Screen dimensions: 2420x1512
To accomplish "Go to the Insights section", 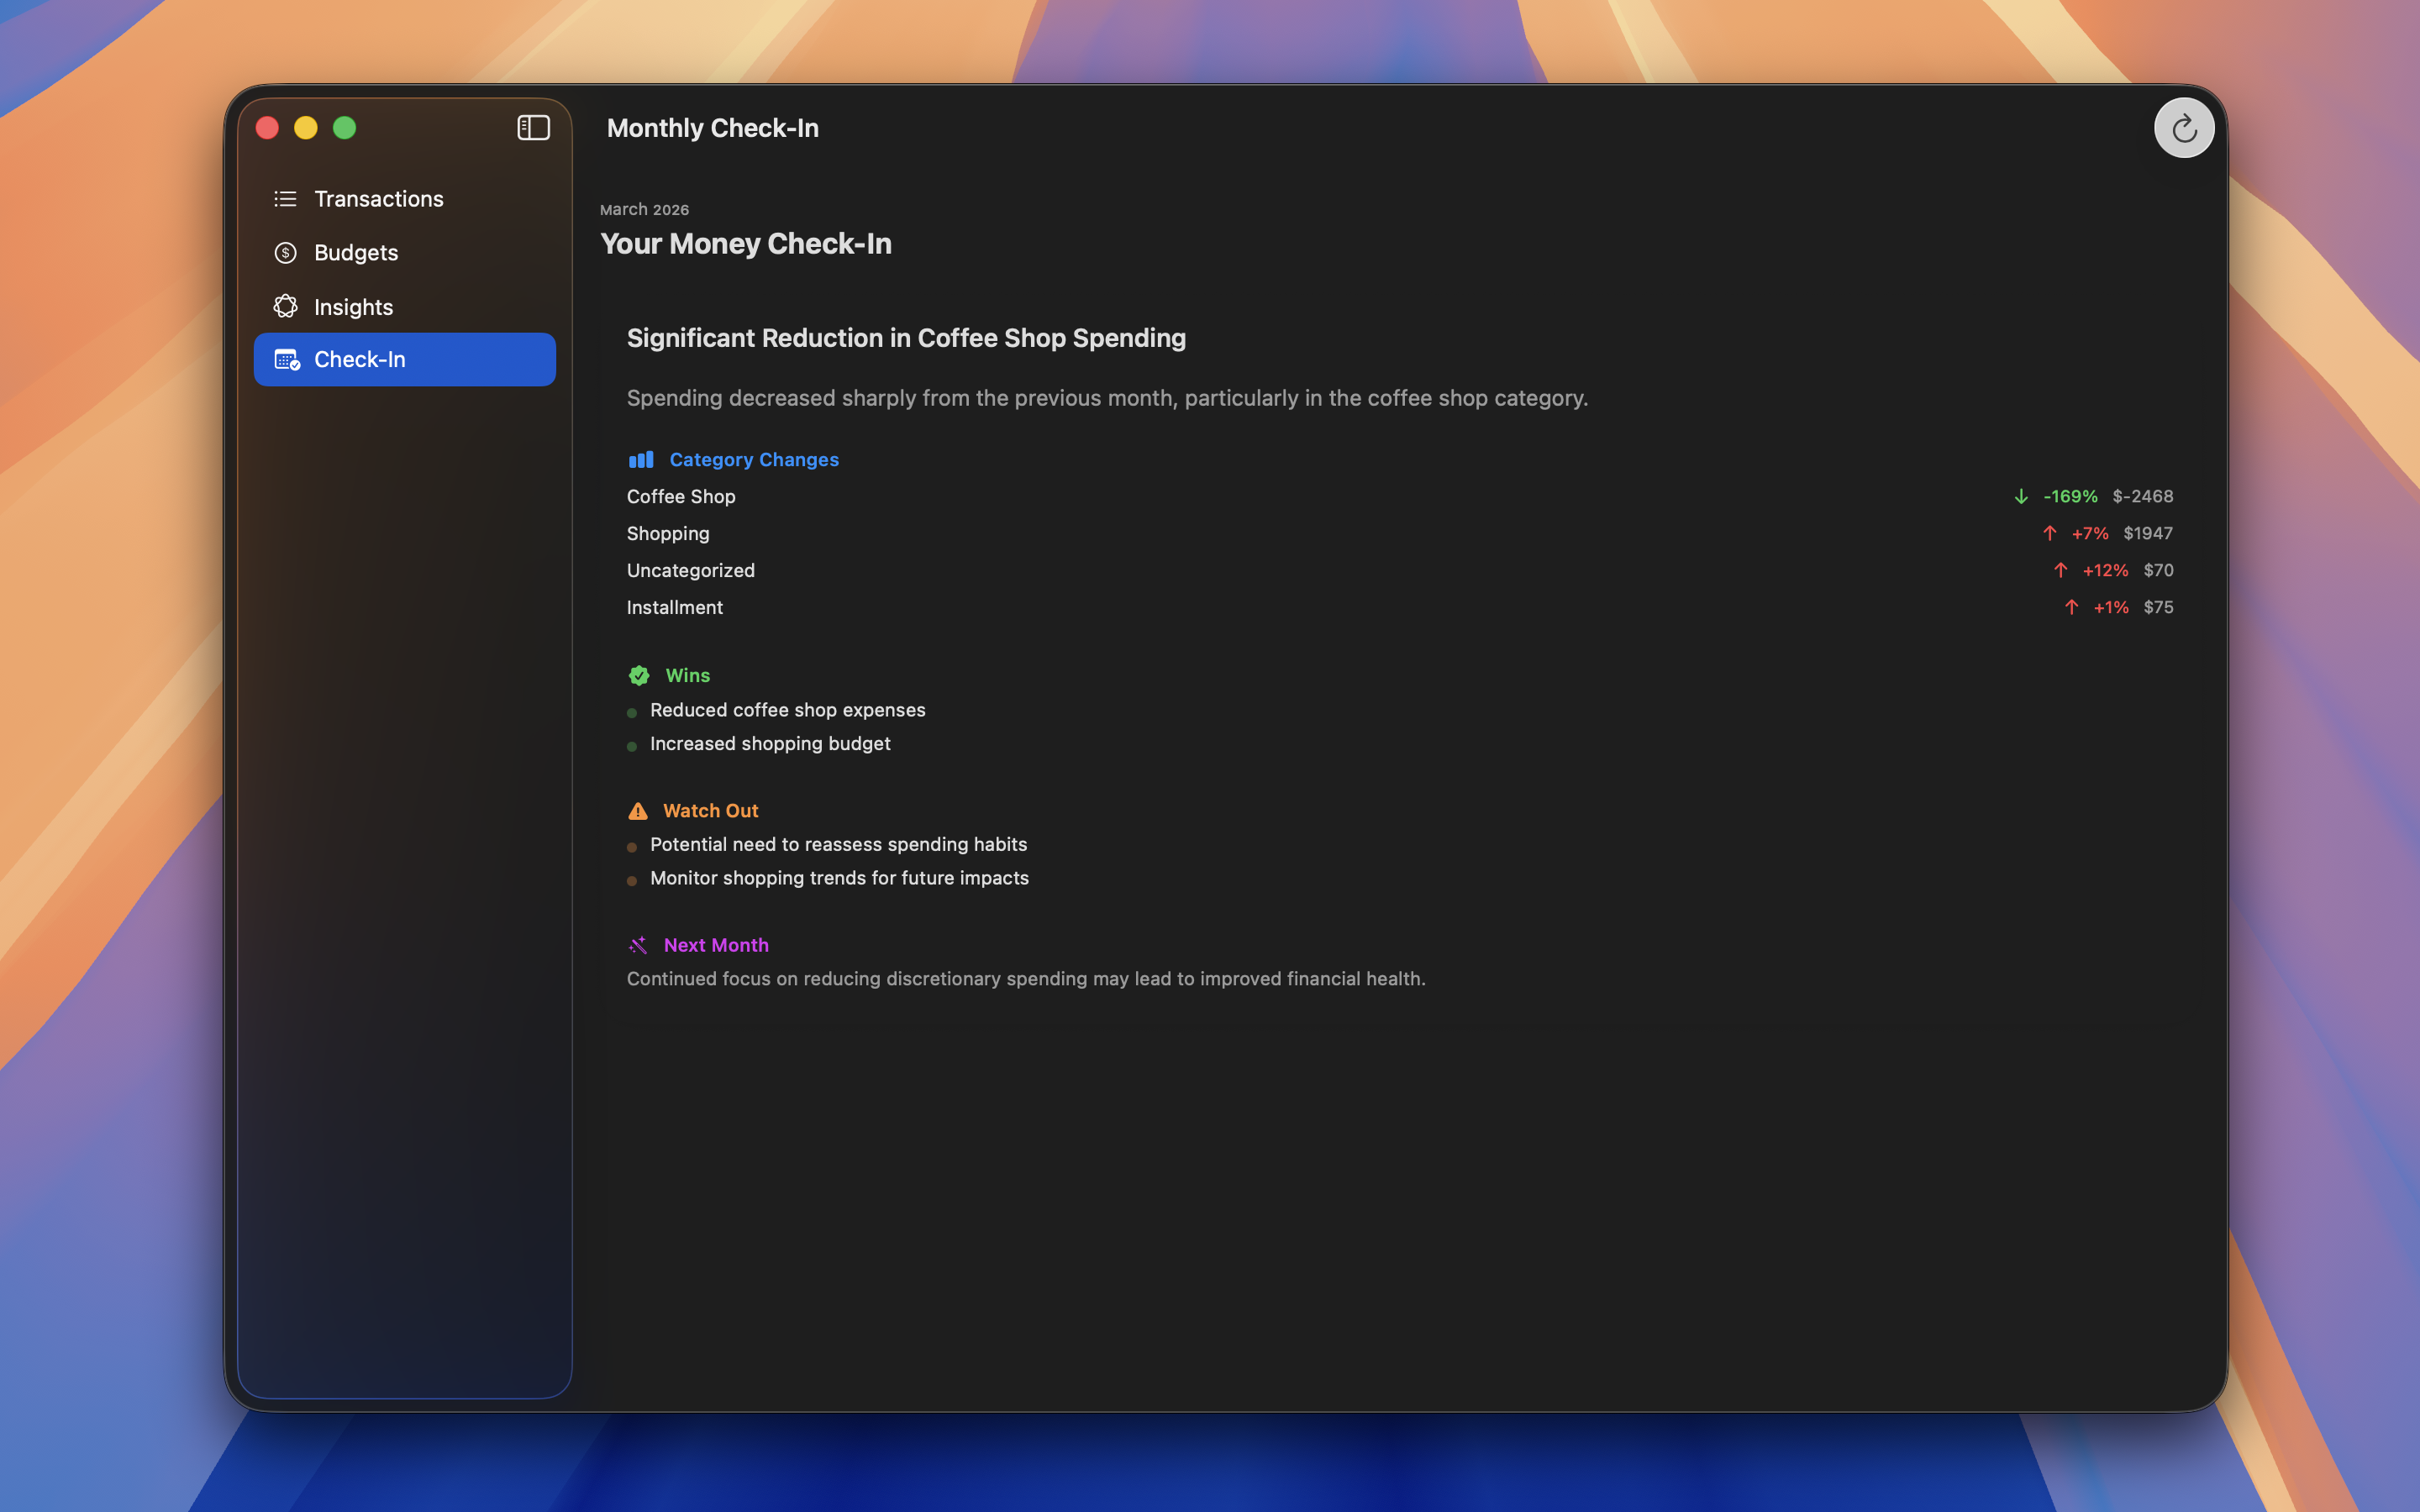I will (x=404, y=307).
